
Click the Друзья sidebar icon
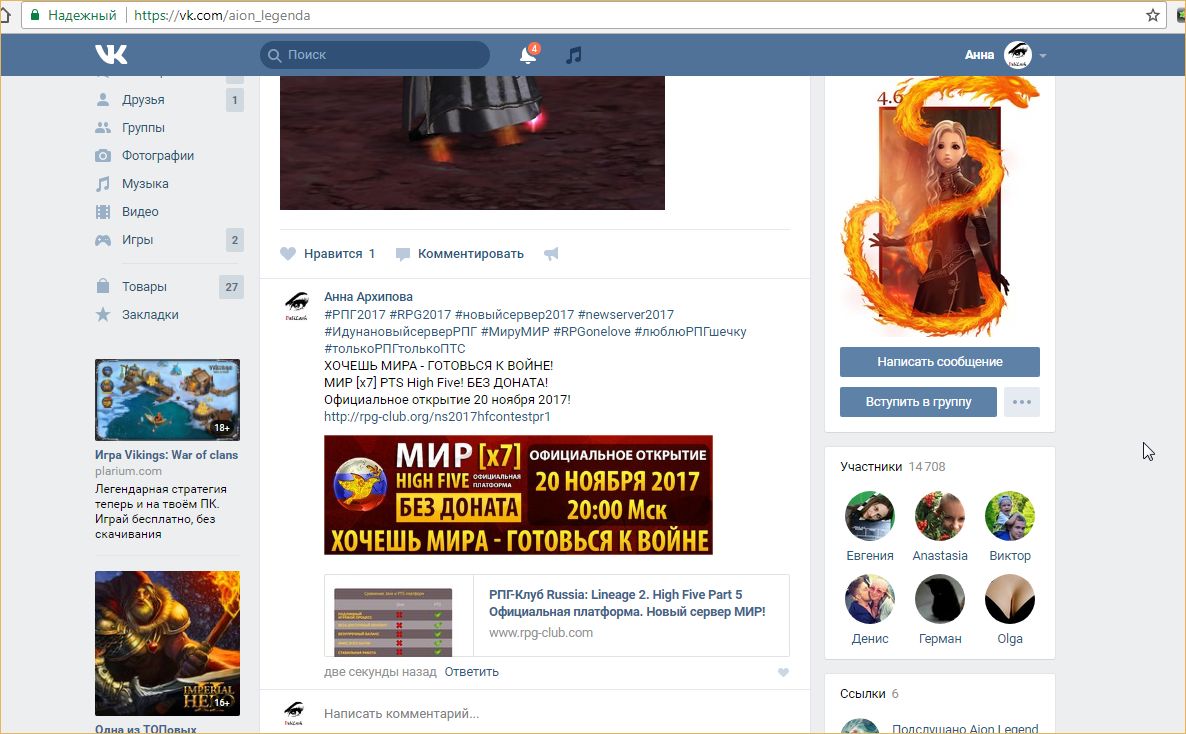[x=103, y=100]
